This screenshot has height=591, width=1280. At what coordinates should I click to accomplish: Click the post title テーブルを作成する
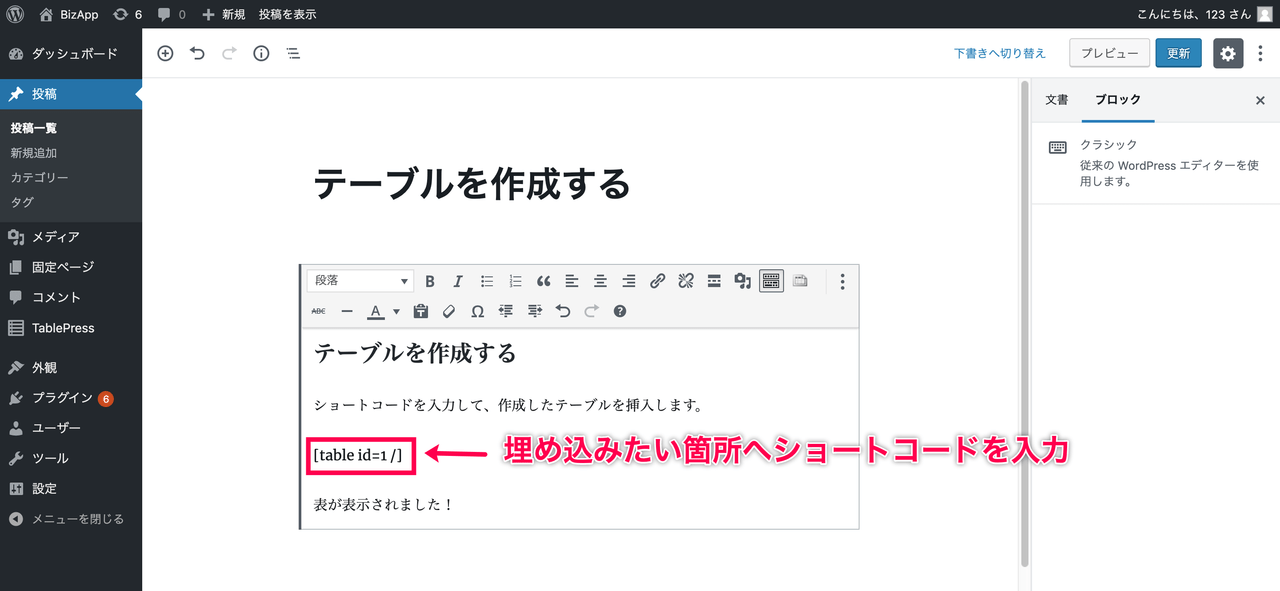[472, 184]
